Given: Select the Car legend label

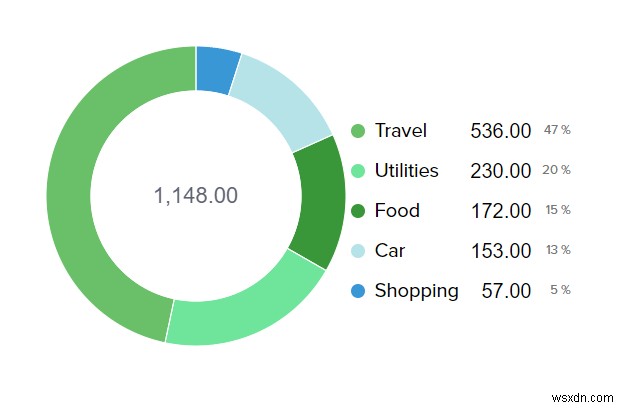Looking at the screenshot, I should [390, 251].
